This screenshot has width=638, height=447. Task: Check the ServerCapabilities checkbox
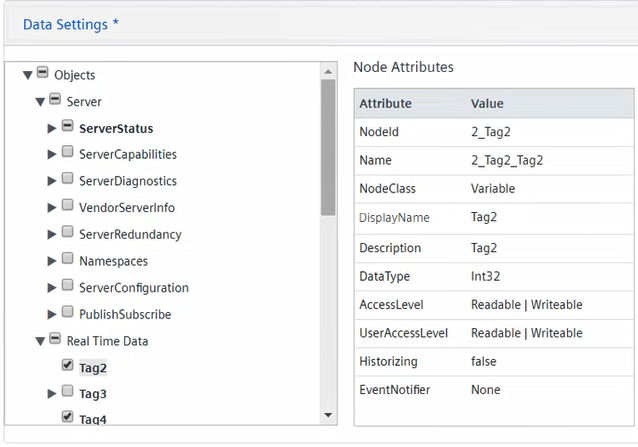tap(67, 153)
